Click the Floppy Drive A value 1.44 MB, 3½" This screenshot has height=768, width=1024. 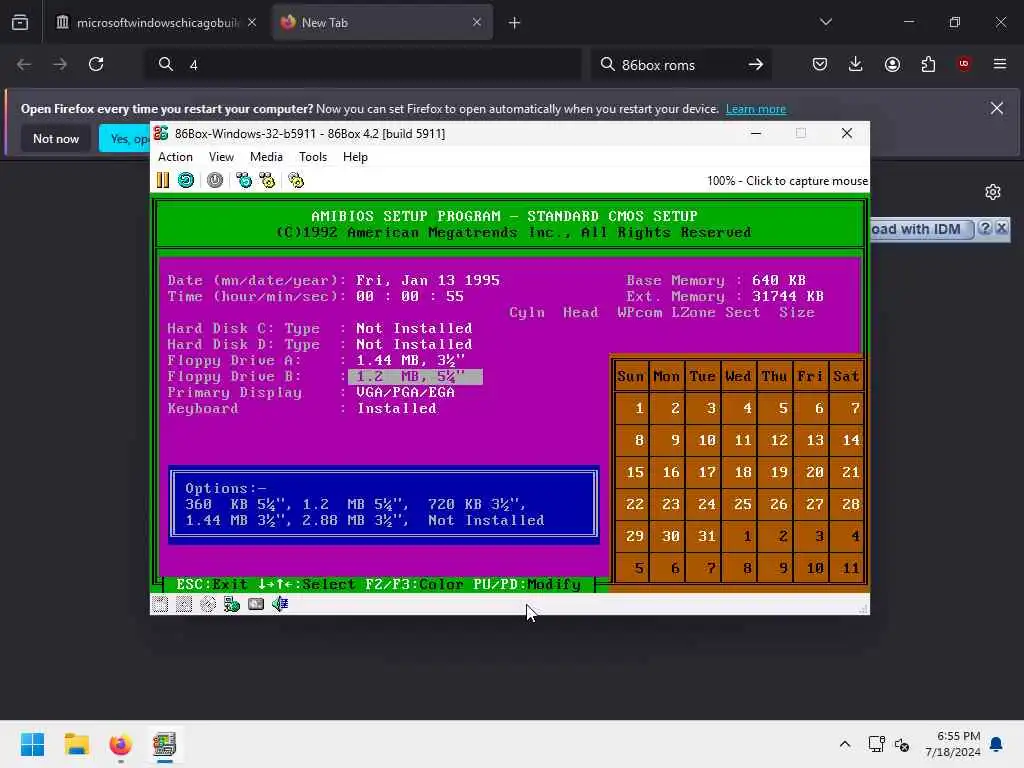coord(410,360)
